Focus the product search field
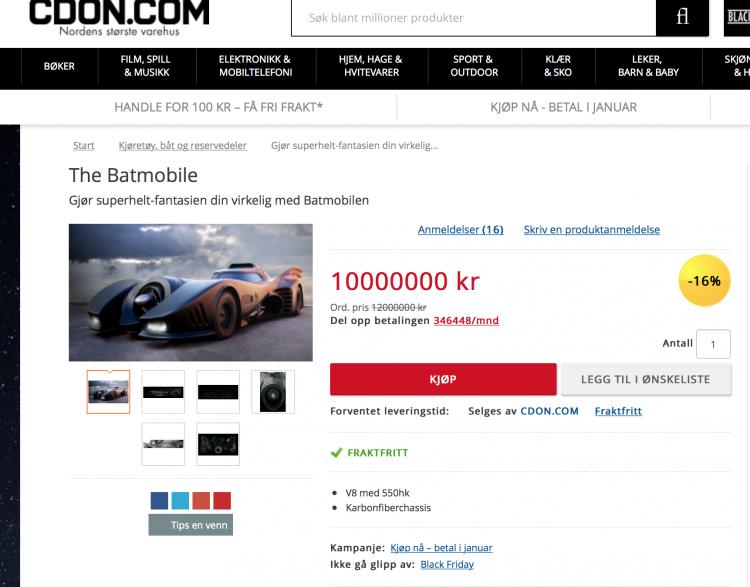 click(x=474, y=18)
